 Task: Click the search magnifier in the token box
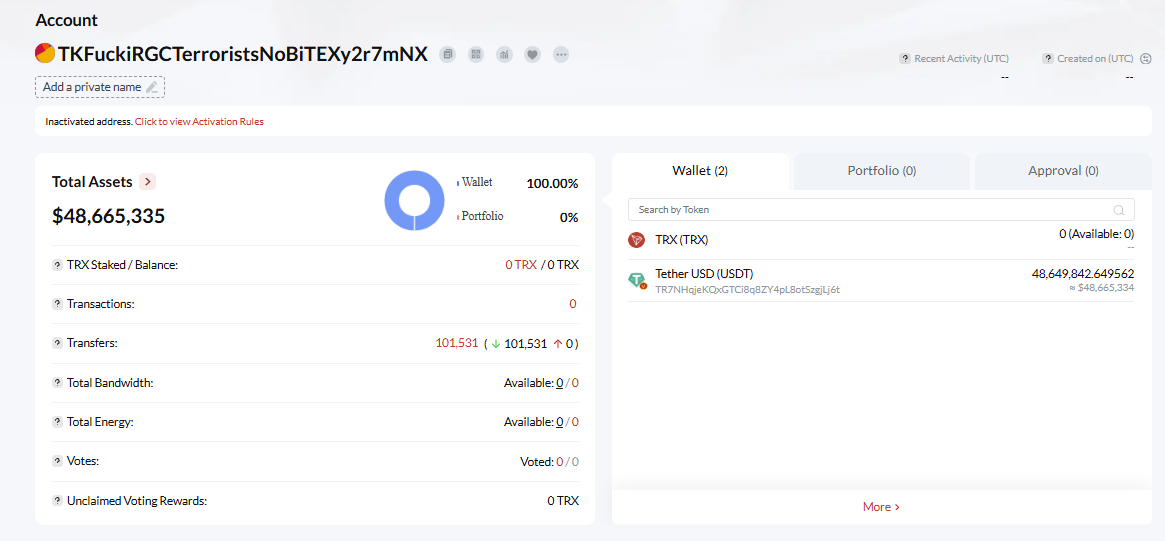[1119, 210]
